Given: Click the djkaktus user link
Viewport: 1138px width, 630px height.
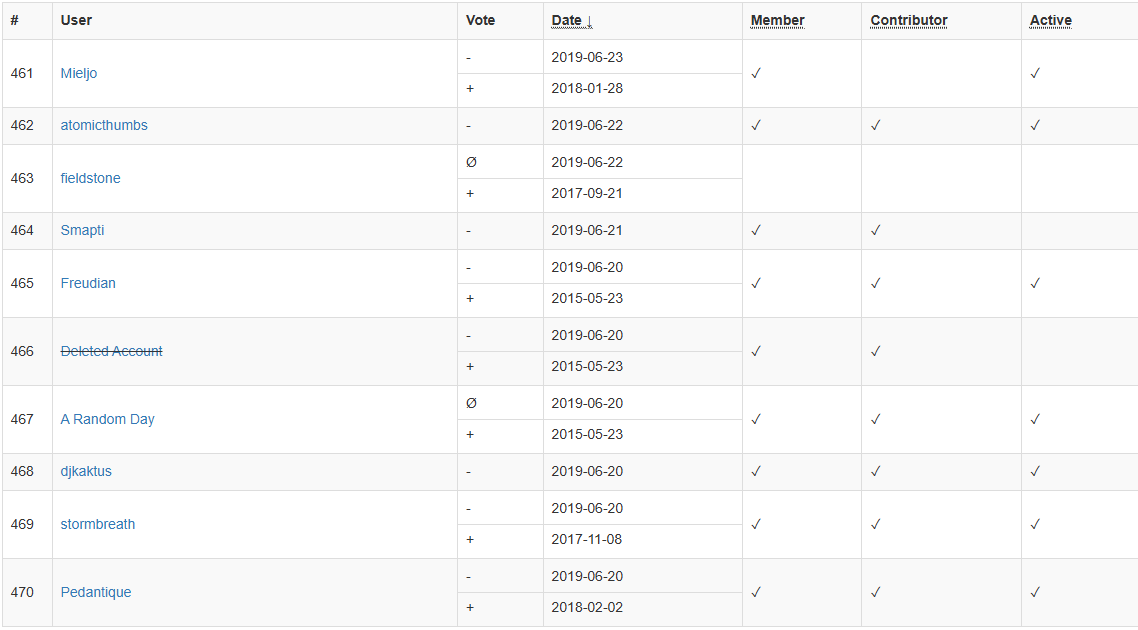Looking at the screenshot, I should click(x=86, y=471).
